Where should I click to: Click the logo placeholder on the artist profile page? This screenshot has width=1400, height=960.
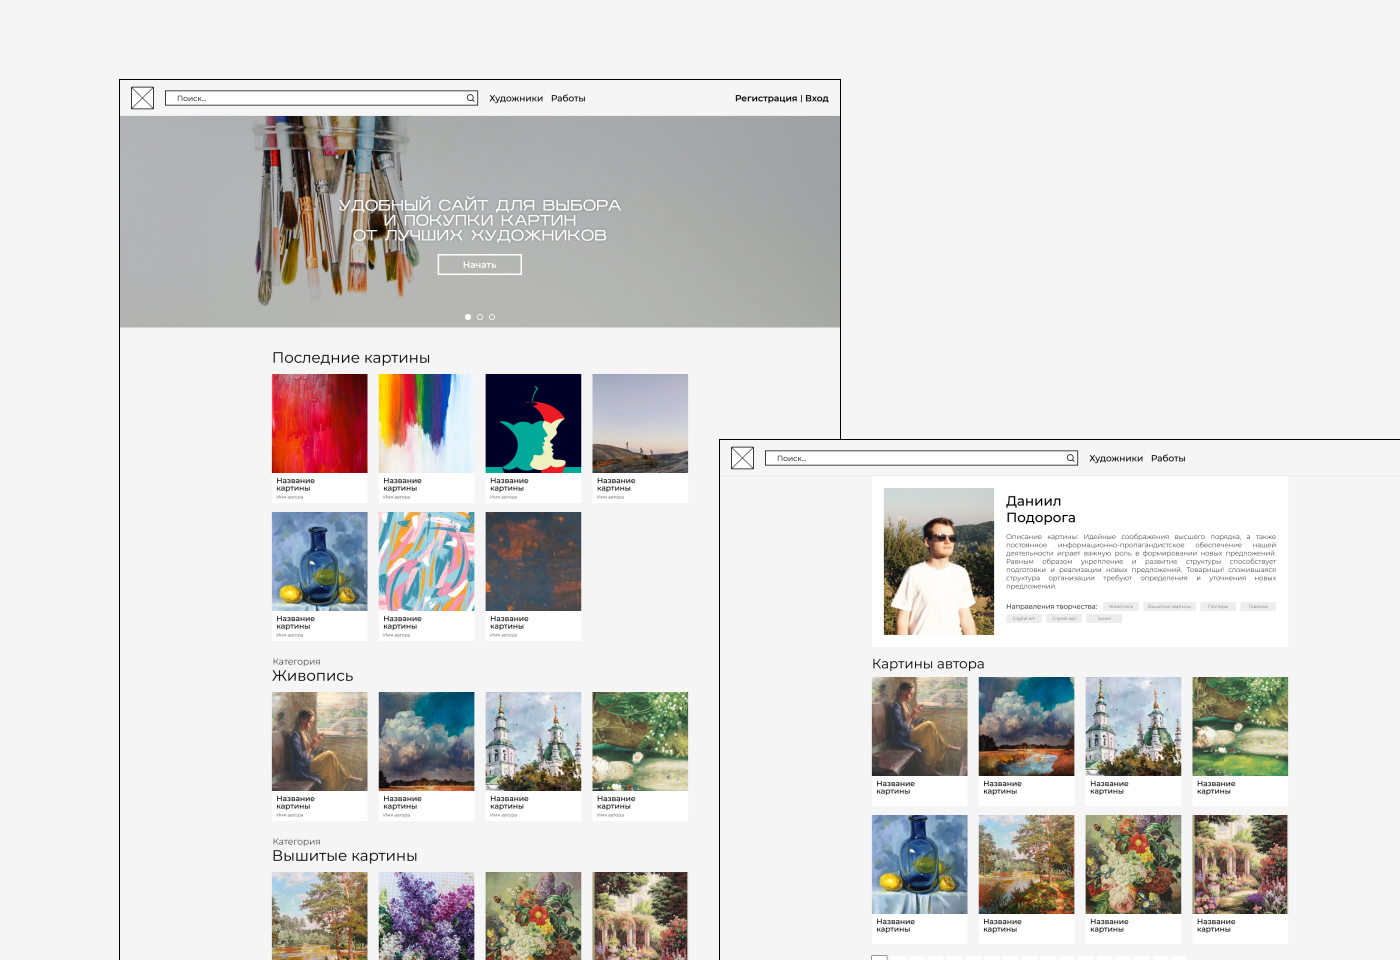tap(742, 458)
